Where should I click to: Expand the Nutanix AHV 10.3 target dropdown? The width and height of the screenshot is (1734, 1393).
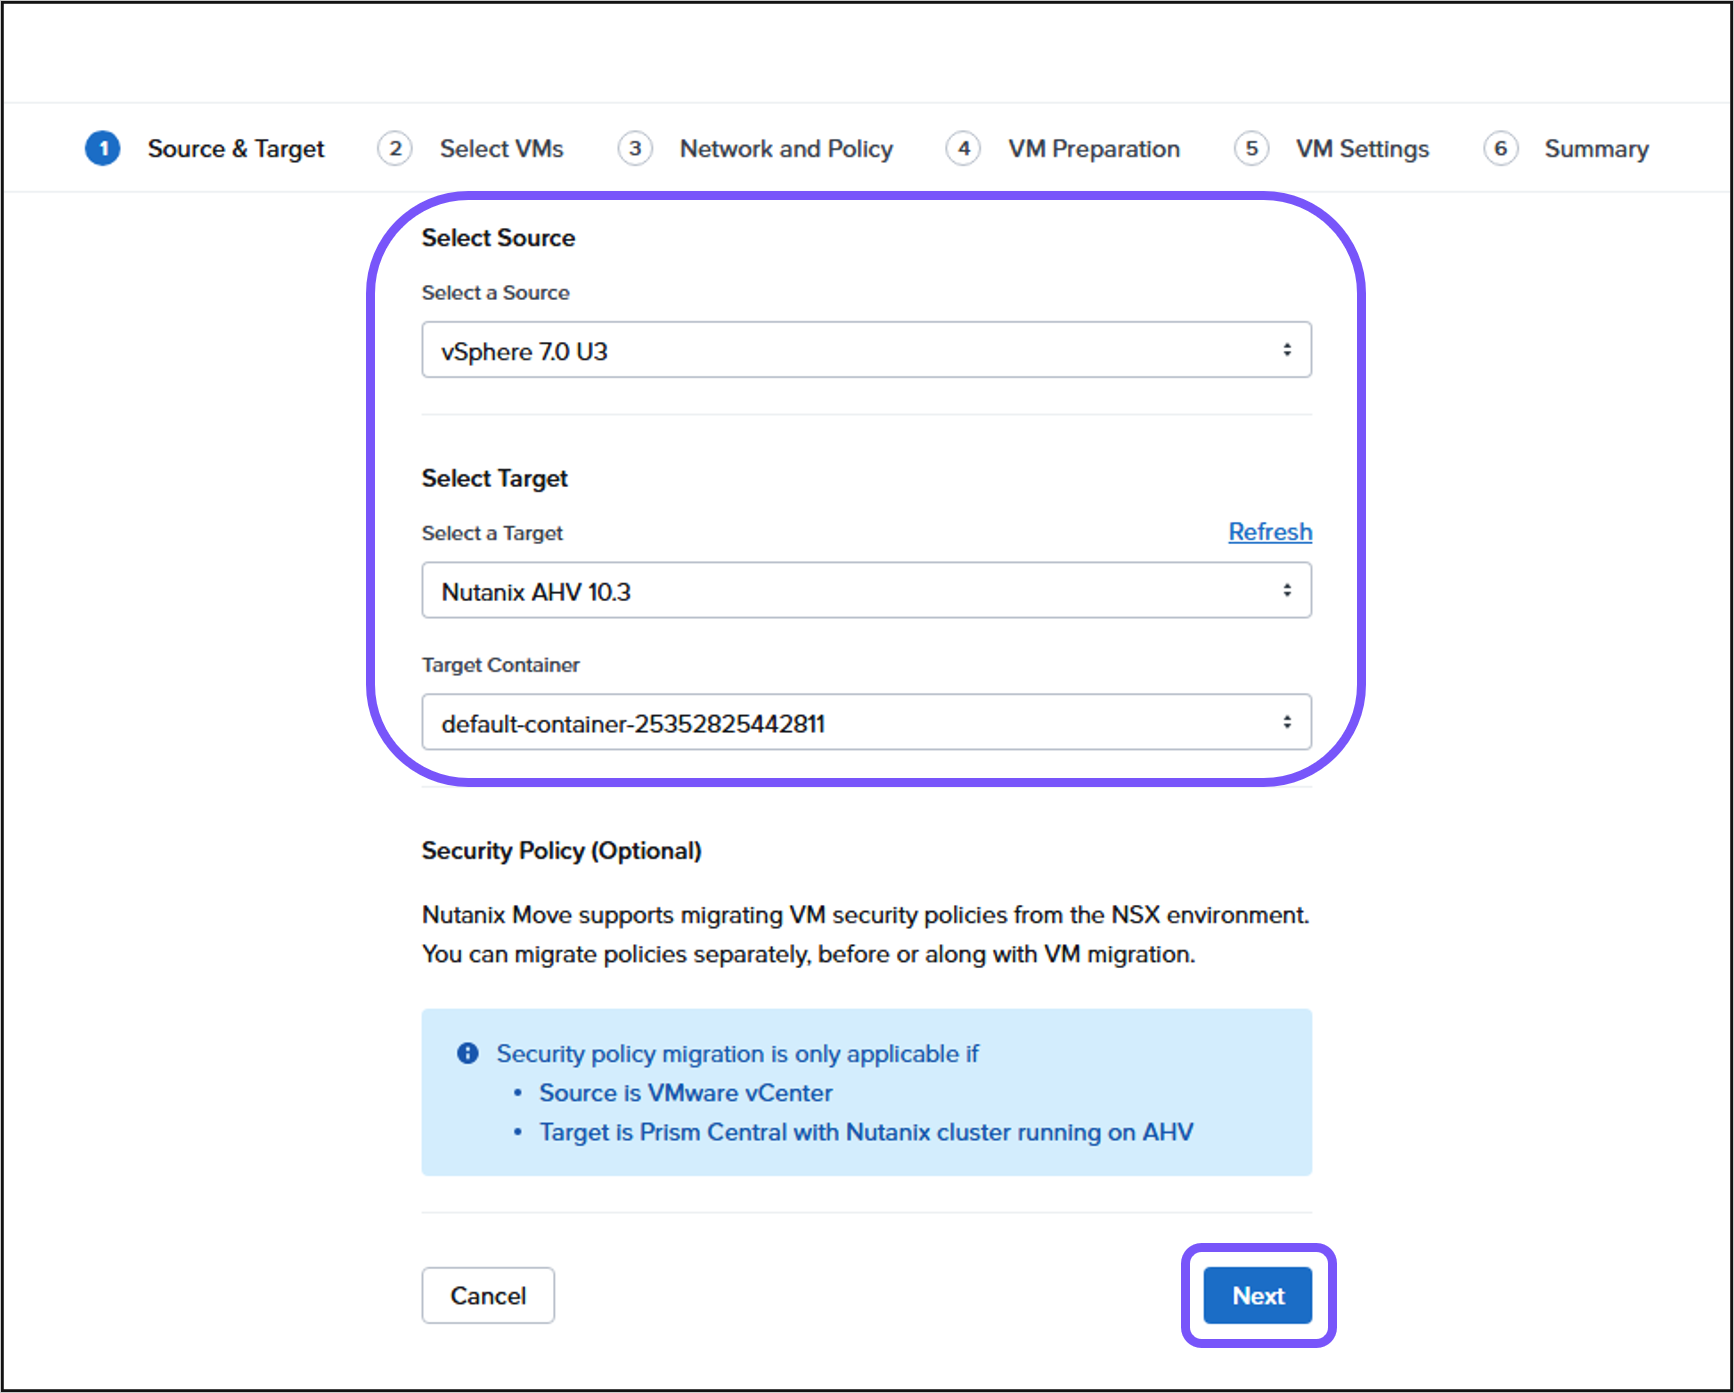coord(866,591)
